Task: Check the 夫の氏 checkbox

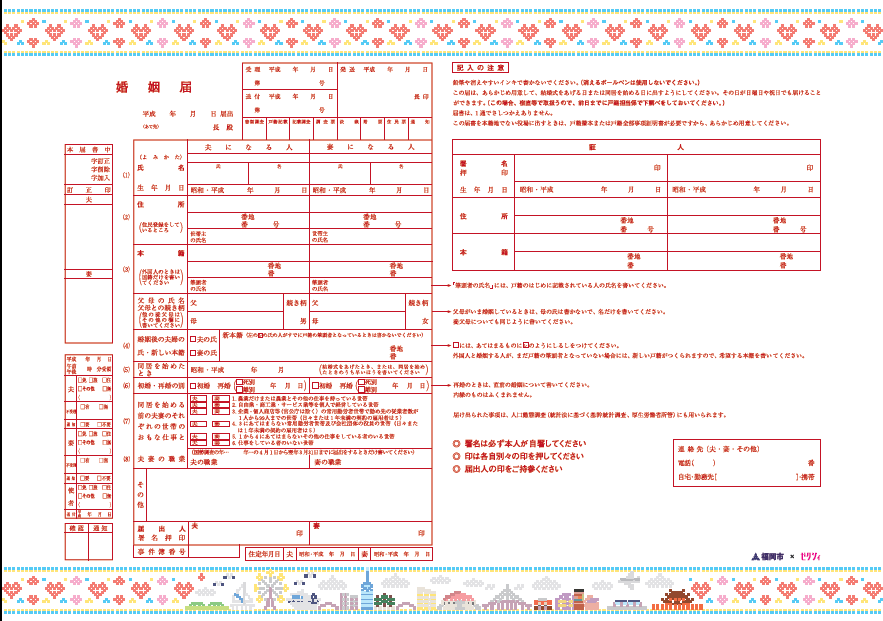Action: [194, 340]
